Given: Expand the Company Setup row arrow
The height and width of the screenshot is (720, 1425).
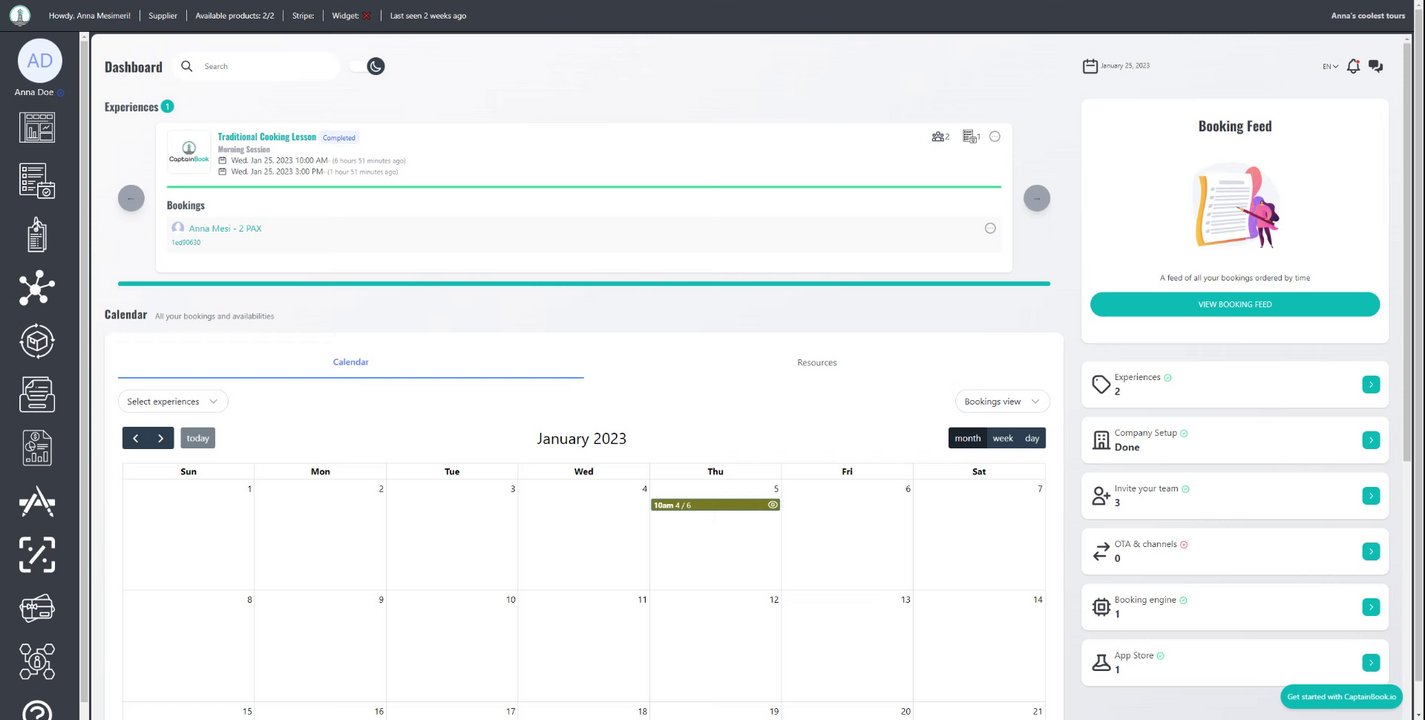Looking at the screenshot, I should point(1371,440).
